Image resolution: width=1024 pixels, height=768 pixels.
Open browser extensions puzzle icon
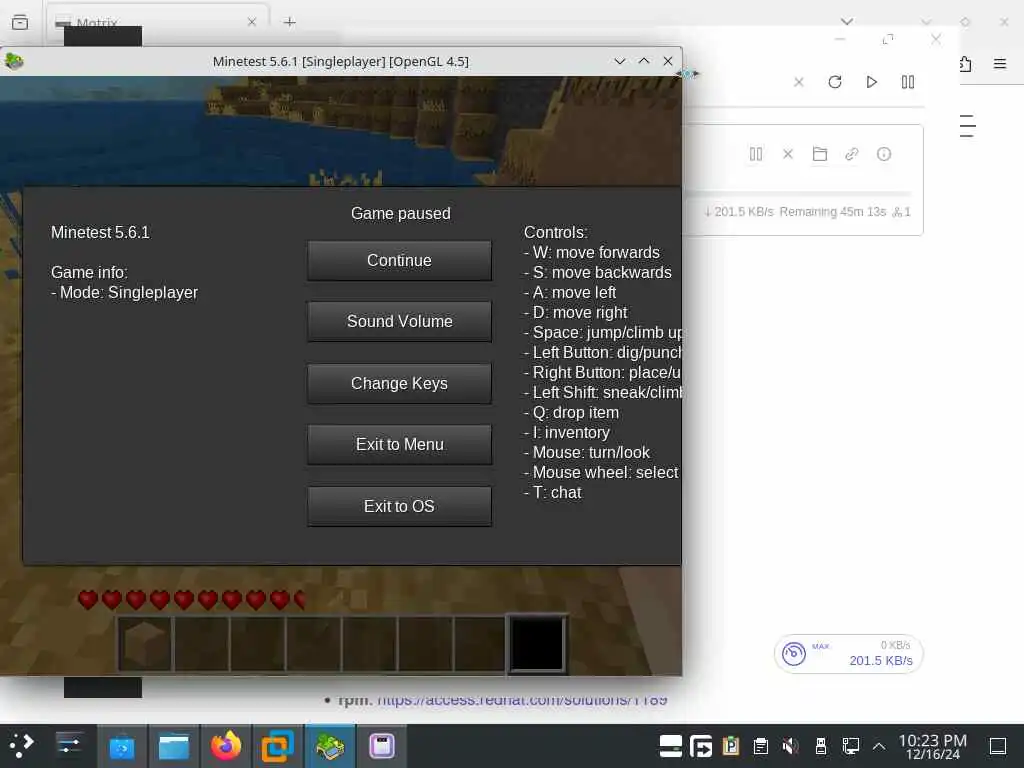(965, 63)
